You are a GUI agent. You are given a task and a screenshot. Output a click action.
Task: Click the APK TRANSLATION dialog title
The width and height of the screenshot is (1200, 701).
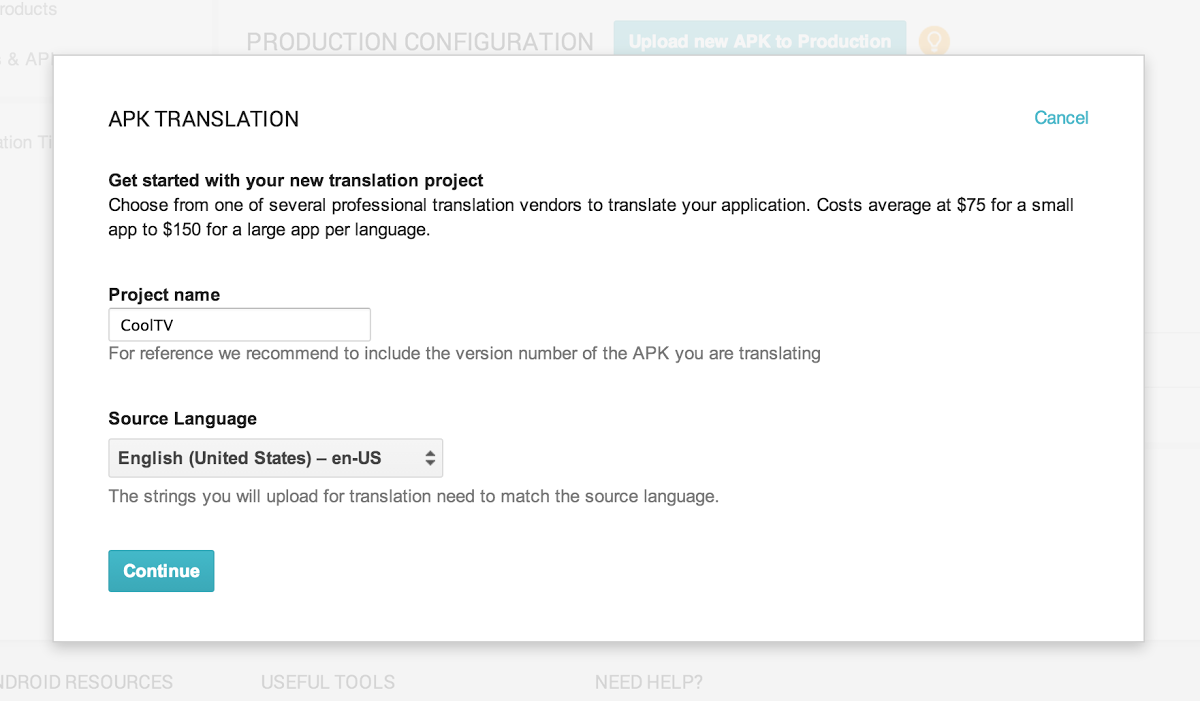(203, 118)
